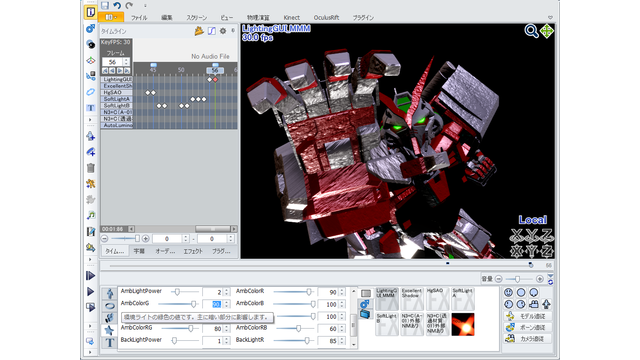Screen dimensions: 640x360
Task: Click the blue ring icon in left sidebar
Action: tap(91, 92)
